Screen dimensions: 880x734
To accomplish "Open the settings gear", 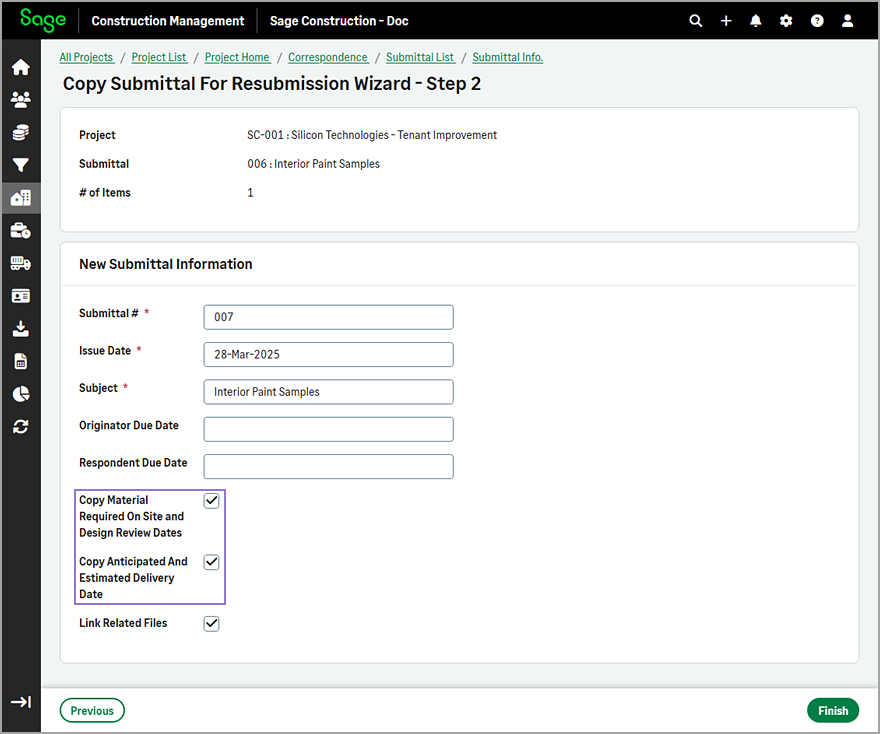I will 786,21.
